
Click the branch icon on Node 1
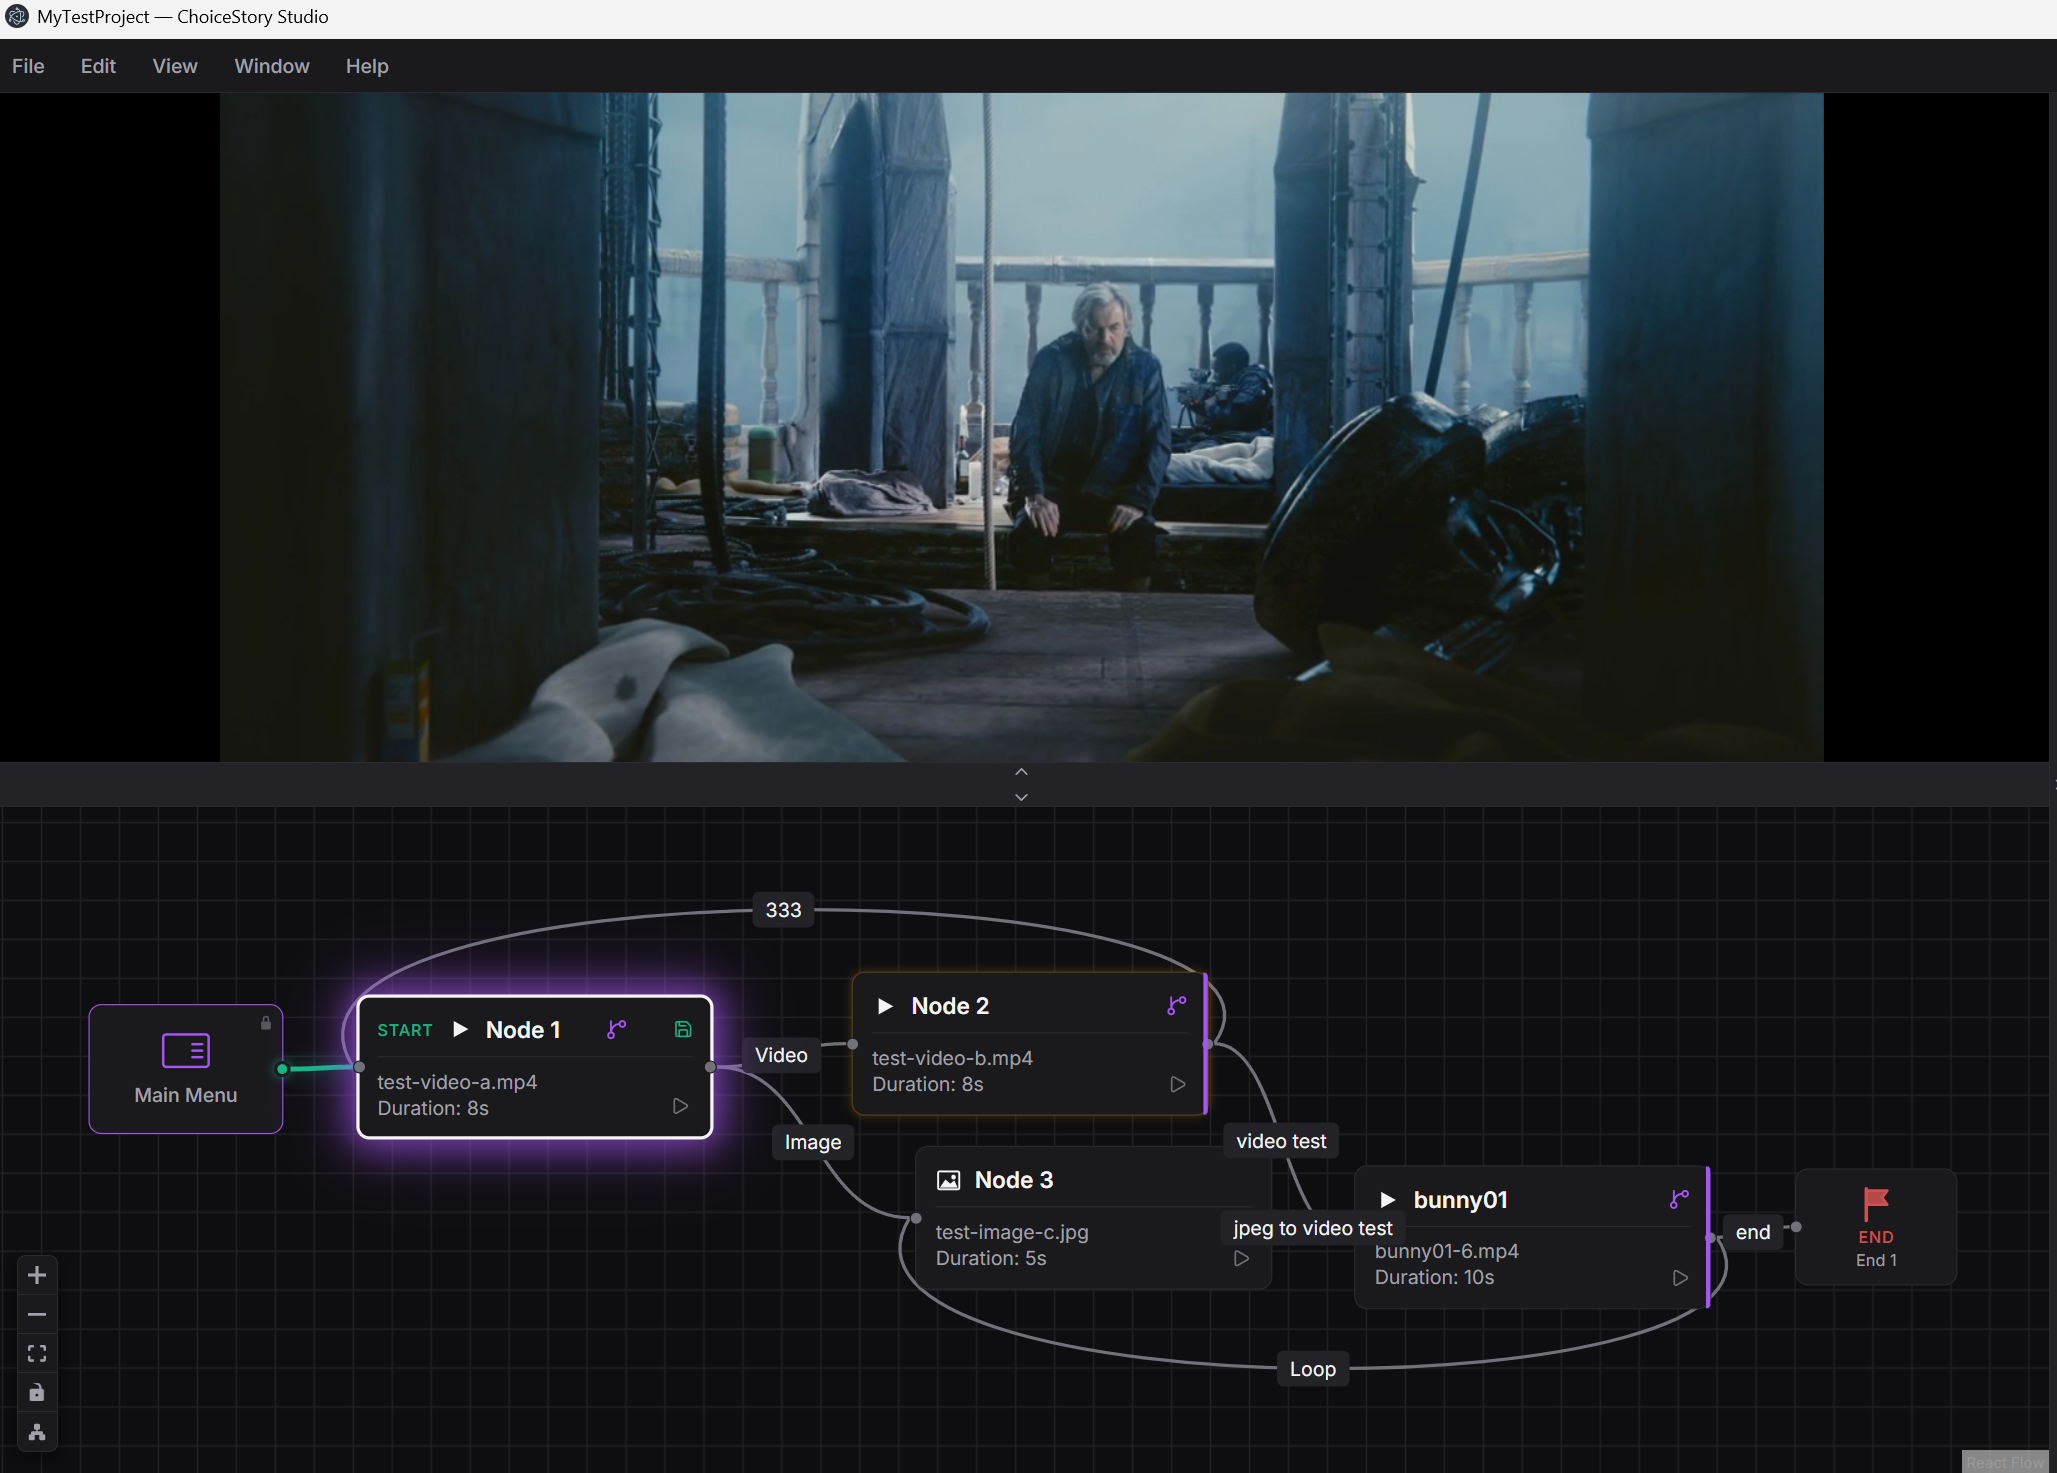(617, 1029)
